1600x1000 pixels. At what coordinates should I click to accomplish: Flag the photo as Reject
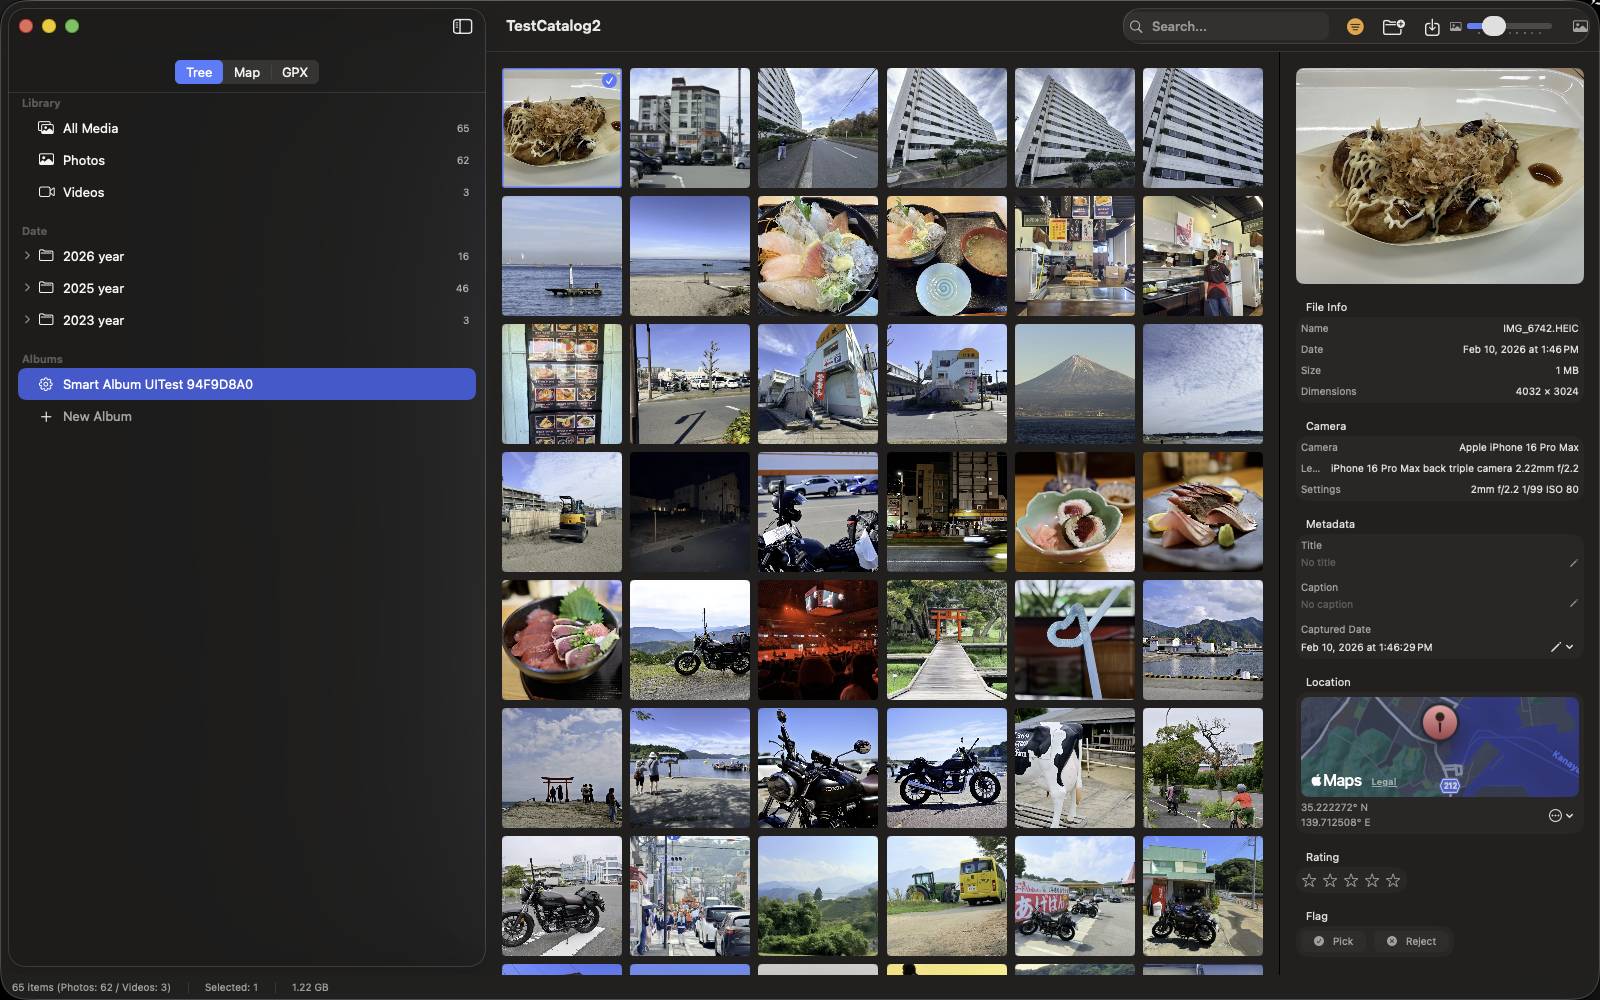point(1411,941)
